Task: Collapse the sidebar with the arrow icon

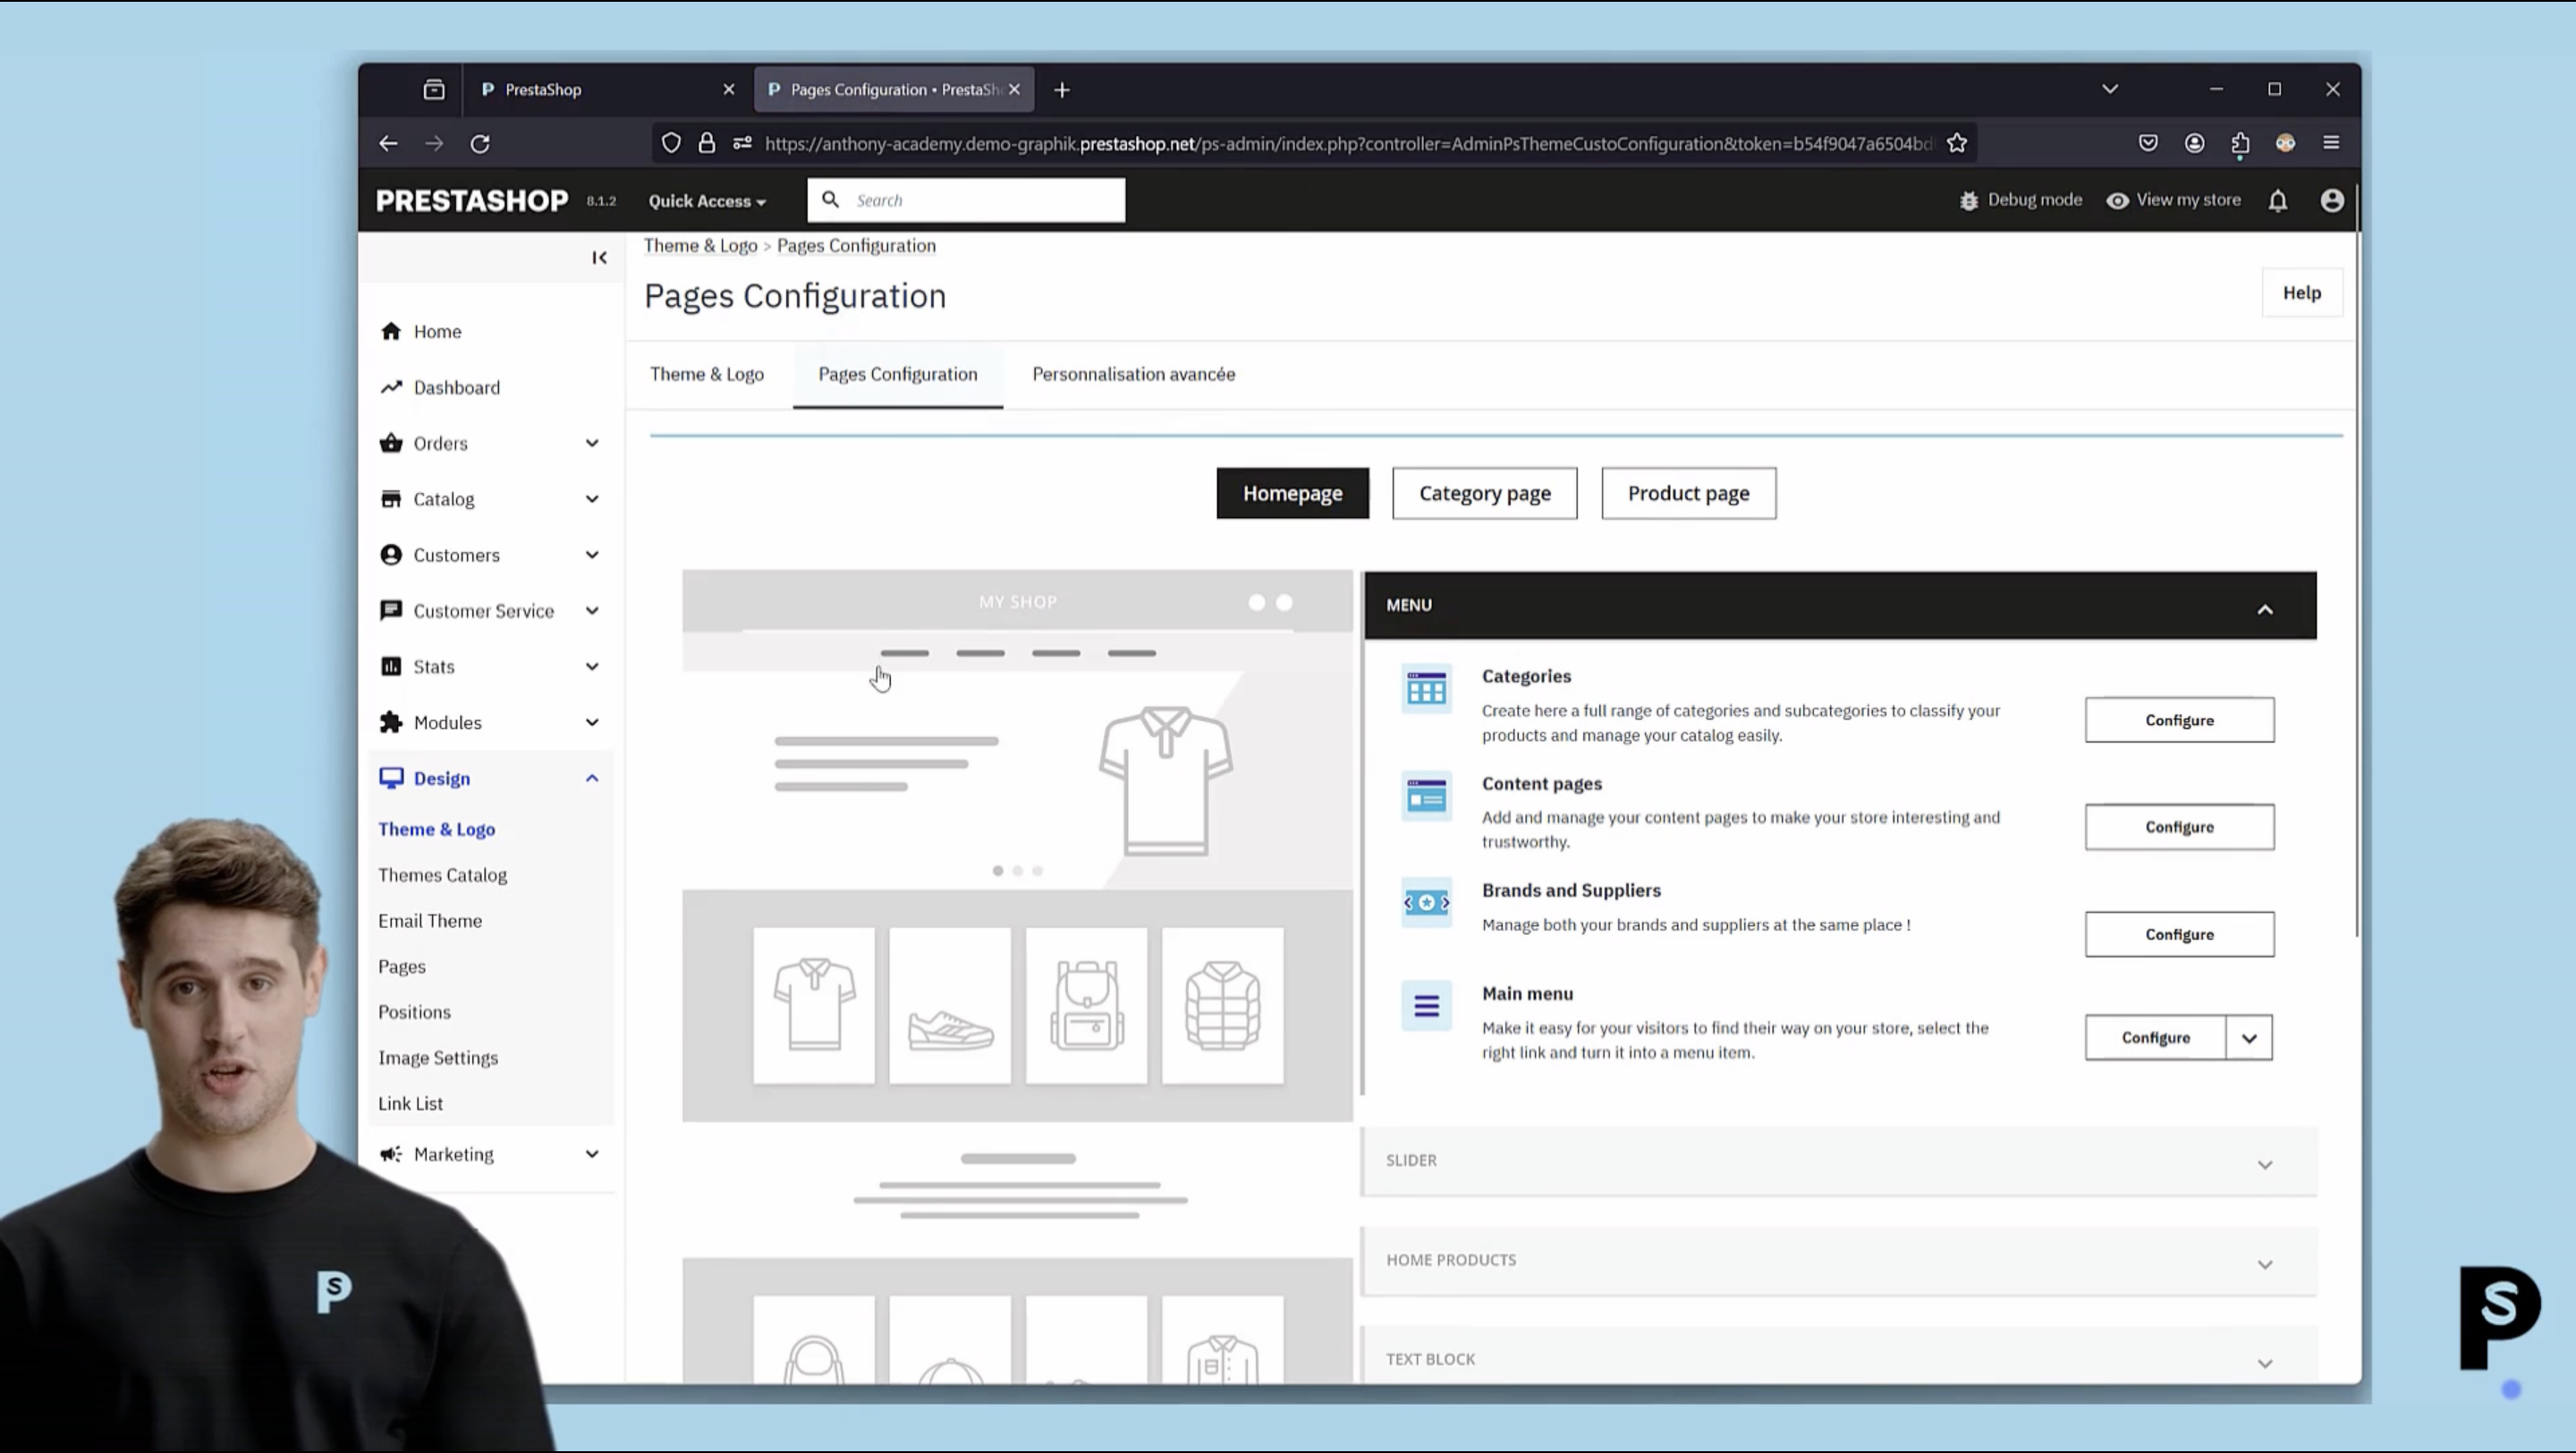Action: tap(599, 258)
